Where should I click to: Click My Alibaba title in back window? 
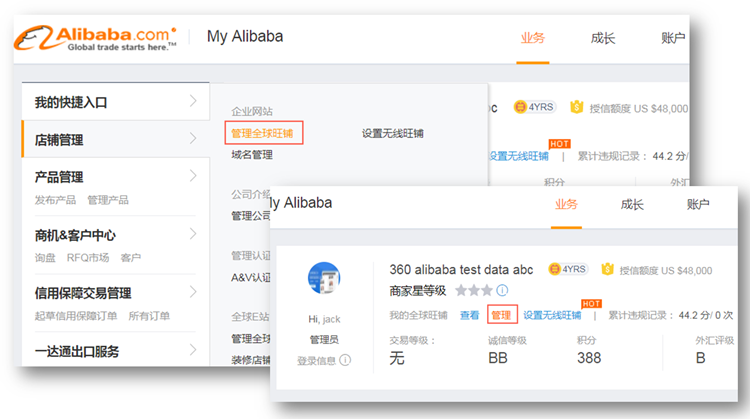245,36
